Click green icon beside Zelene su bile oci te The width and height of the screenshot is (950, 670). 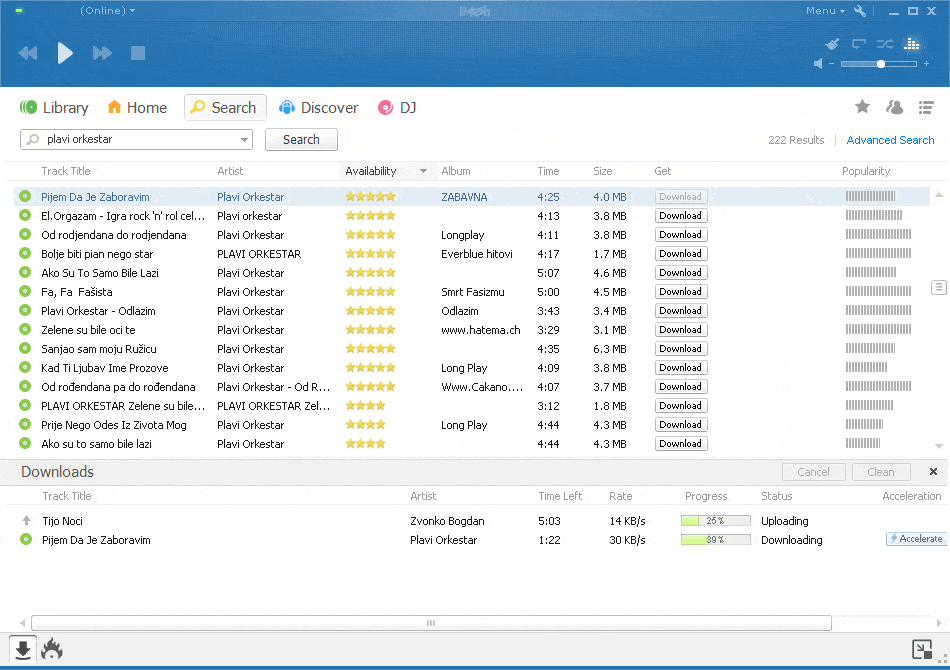[x=25, y=329]
